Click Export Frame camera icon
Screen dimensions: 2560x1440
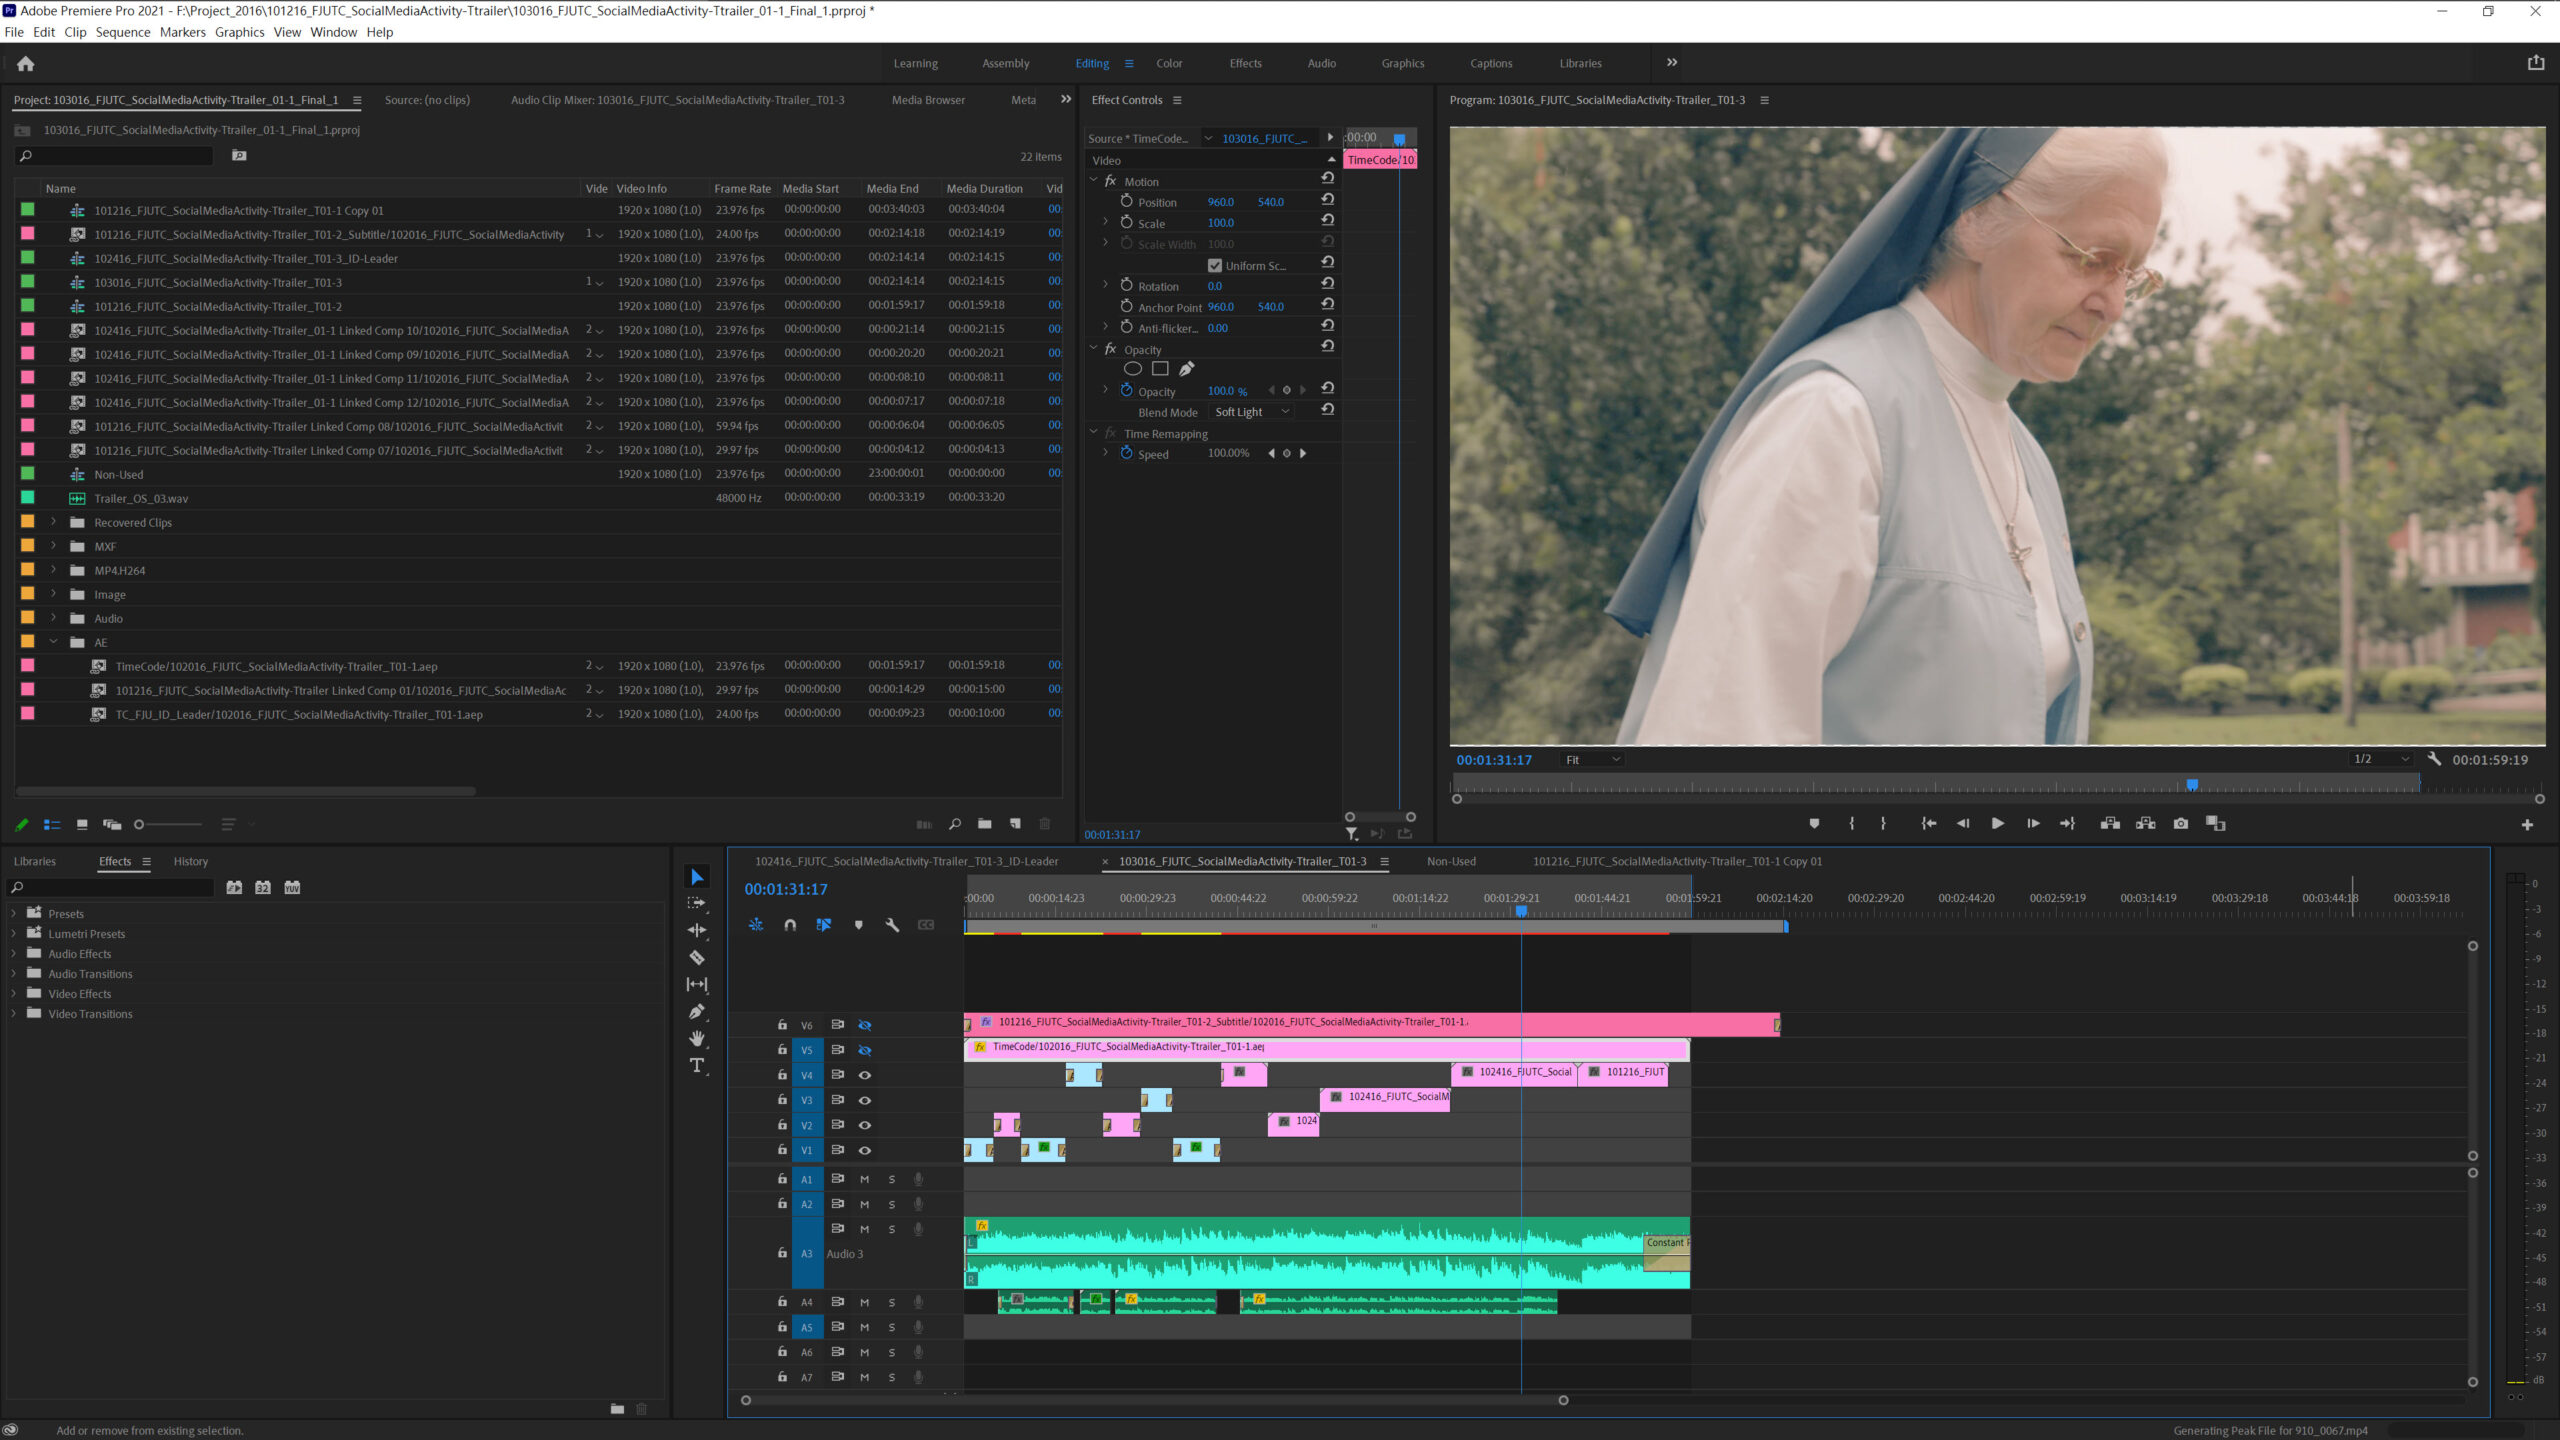click(2181, 824)
